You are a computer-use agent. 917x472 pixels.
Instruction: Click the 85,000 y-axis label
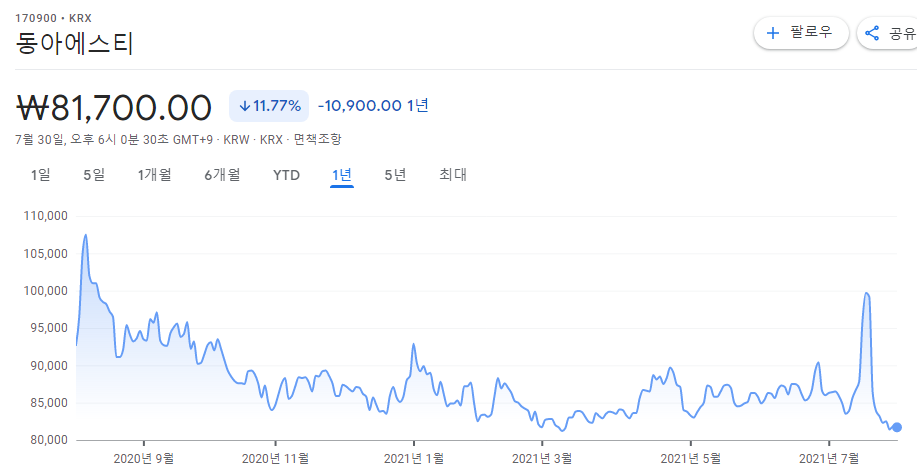(49, 403)
